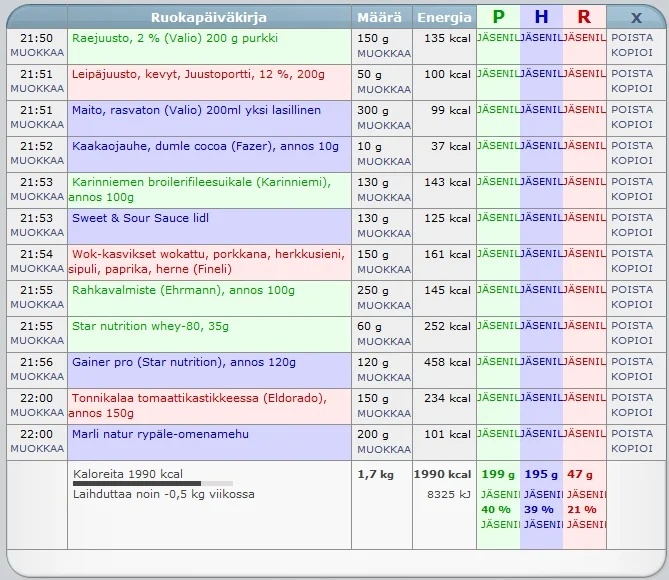
Task: Open the Wok-kasvikset wokattu food link
Action: (x=208, y=254)
